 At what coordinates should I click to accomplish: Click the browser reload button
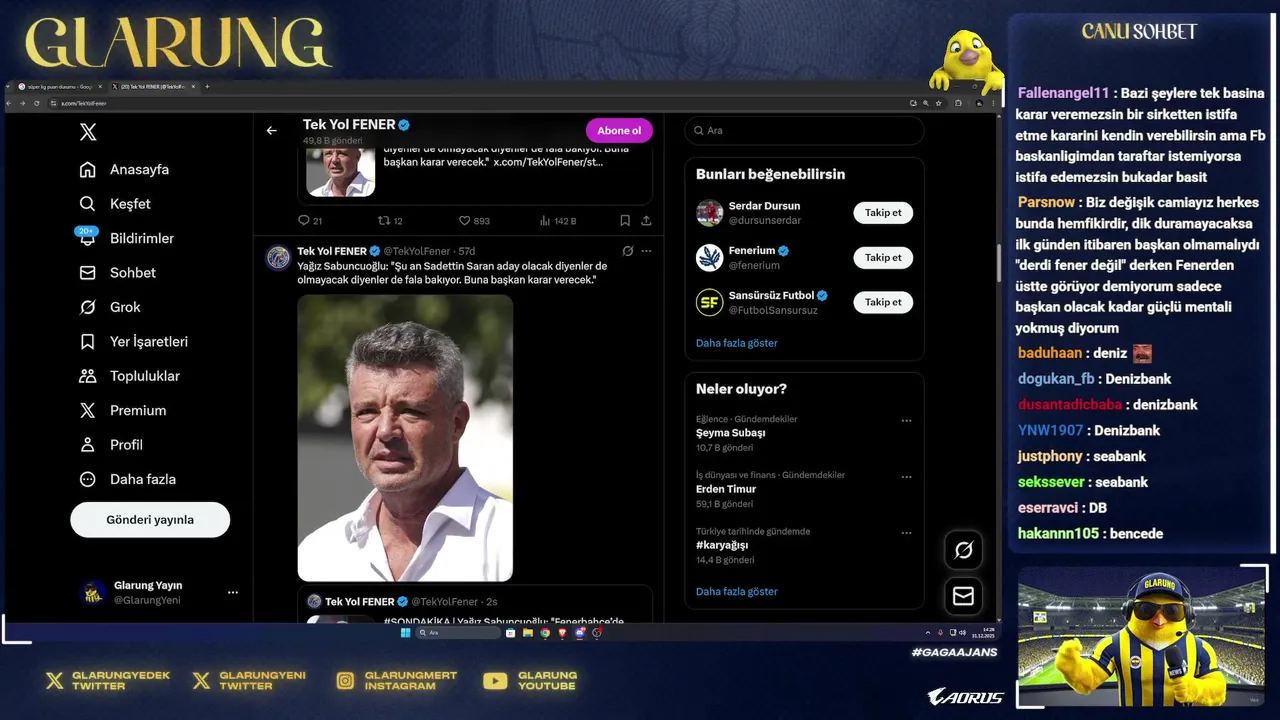coord(37,103)
